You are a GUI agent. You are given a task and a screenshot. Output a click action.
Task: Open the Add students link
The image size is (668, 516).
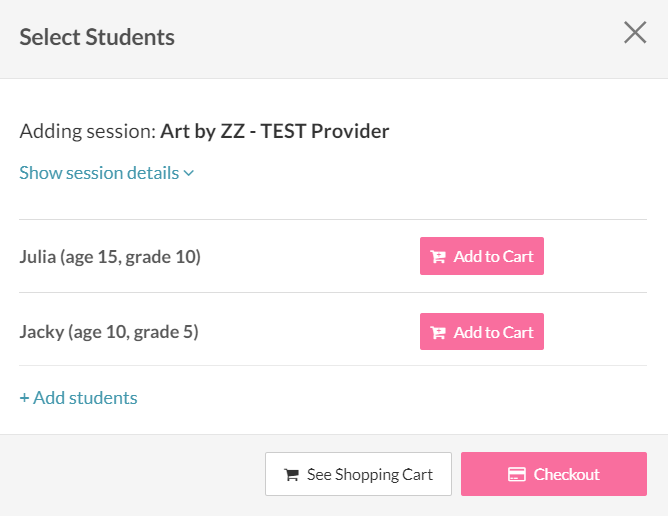coord(78,398)
